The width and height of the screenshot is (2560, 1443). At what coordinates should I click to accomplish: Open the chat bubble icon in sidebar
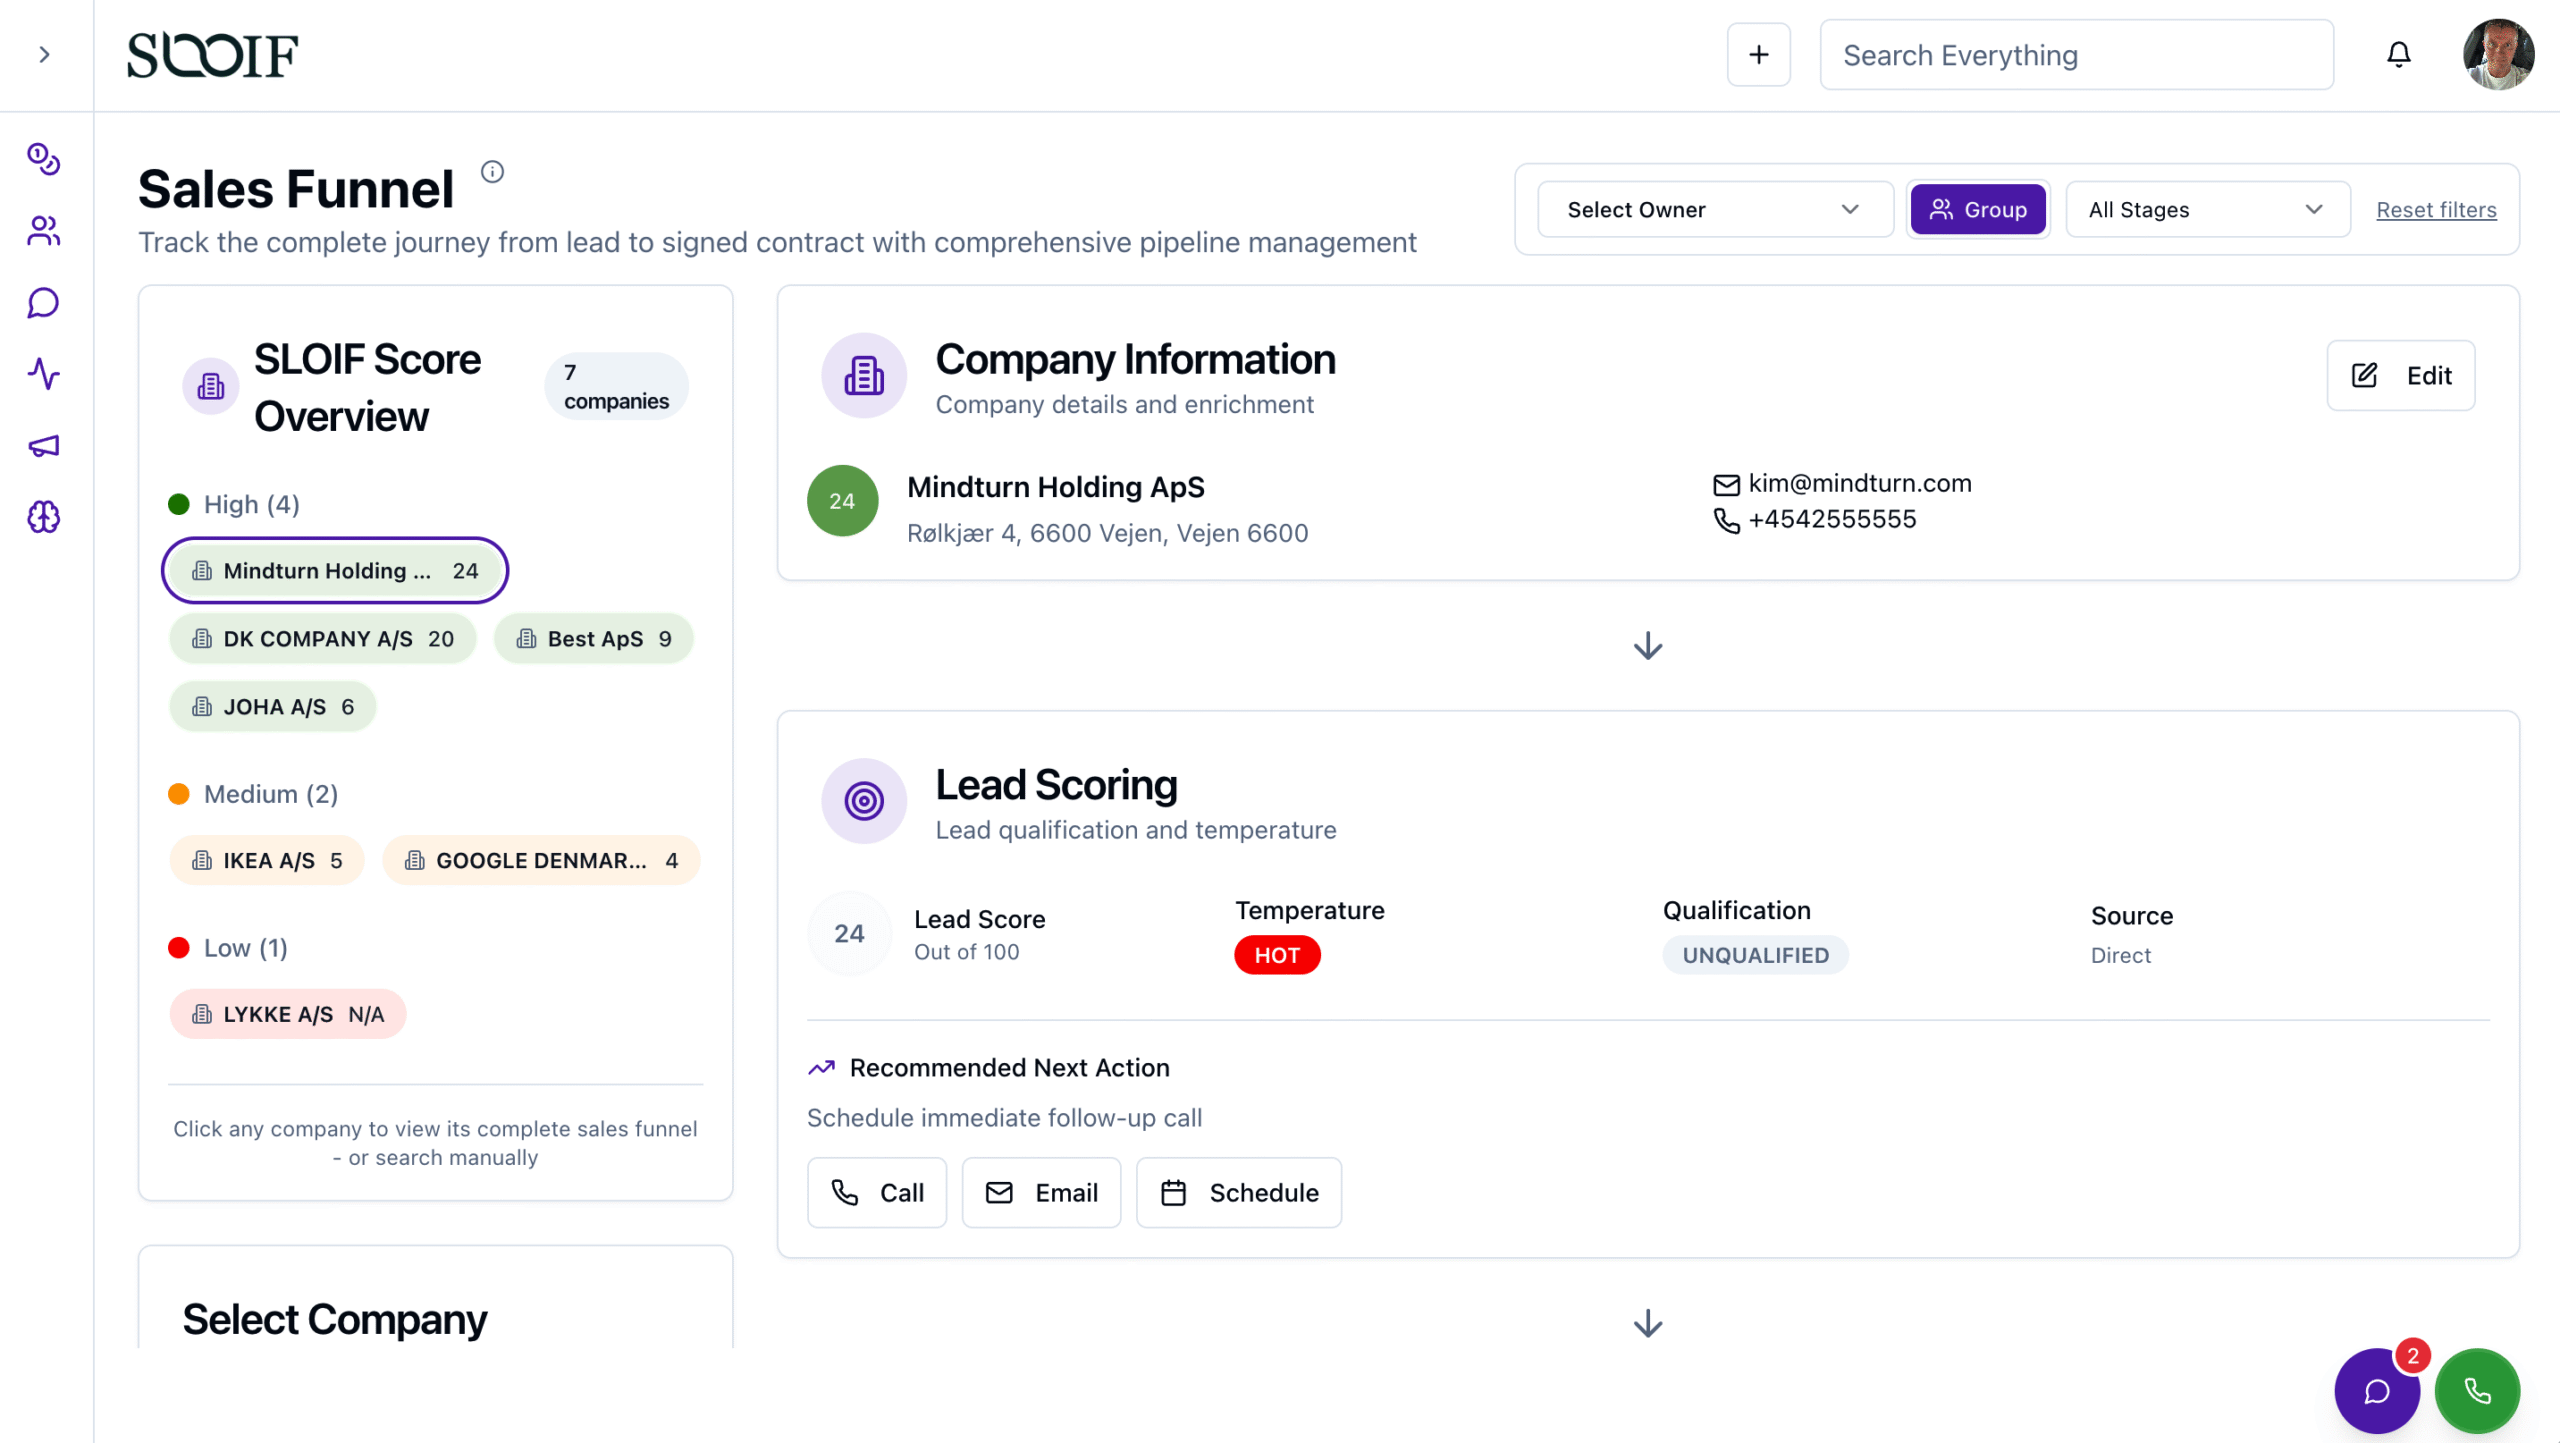[x=44, y=303]
